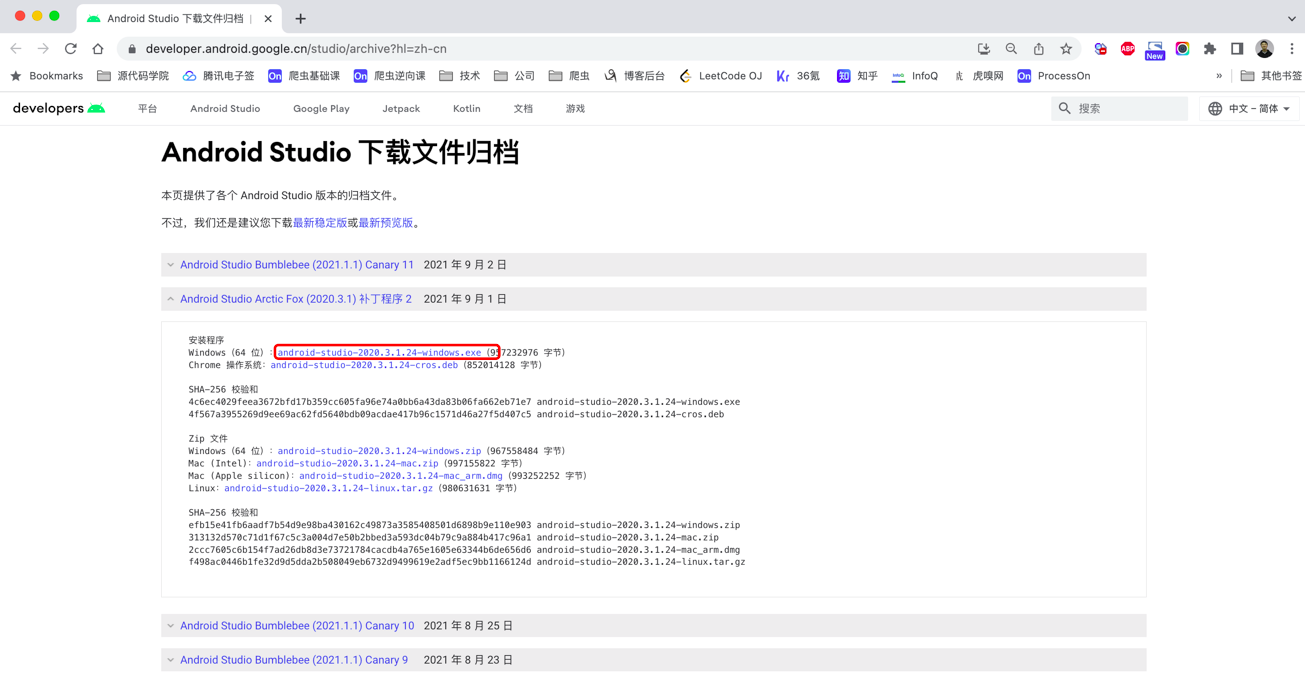Screen dimensions: 1305x676
Task: Open the 中文 – 简体 language dropdown
Action: [x=1249, y=108]
